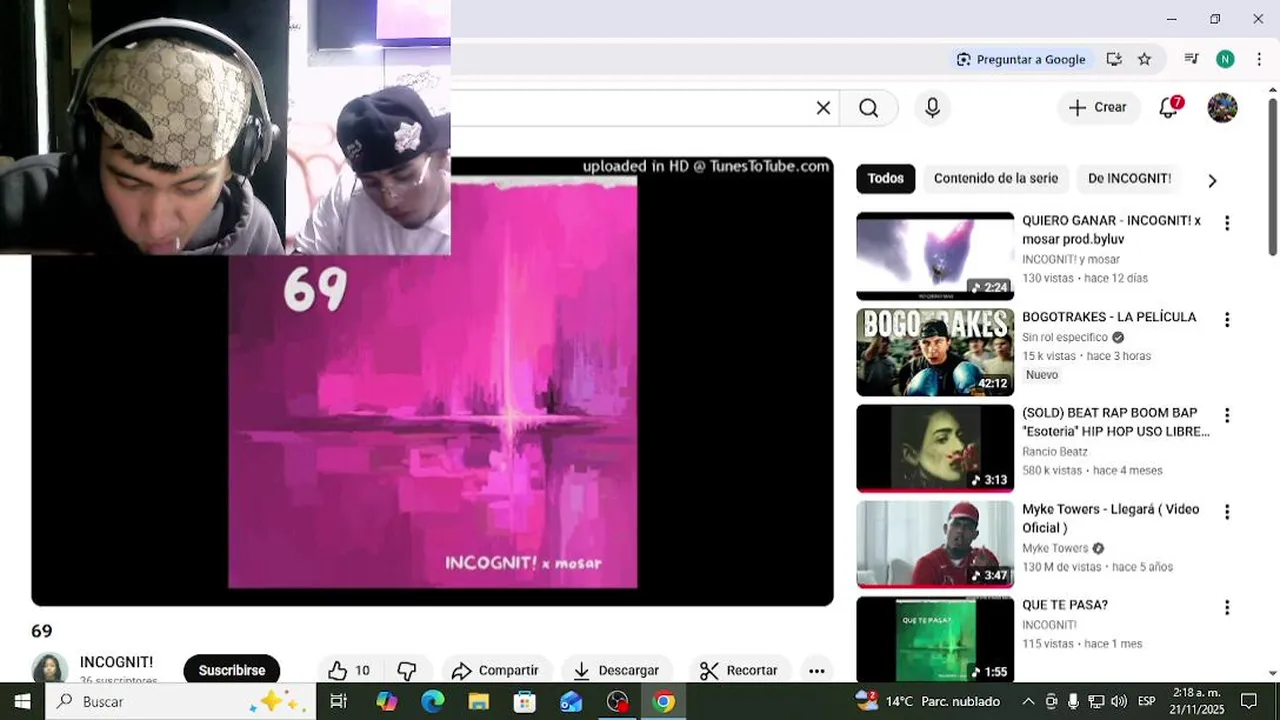Open options menu for BOGOTRAKES video
1280x720 pixels.
[x=1227, y=319]
